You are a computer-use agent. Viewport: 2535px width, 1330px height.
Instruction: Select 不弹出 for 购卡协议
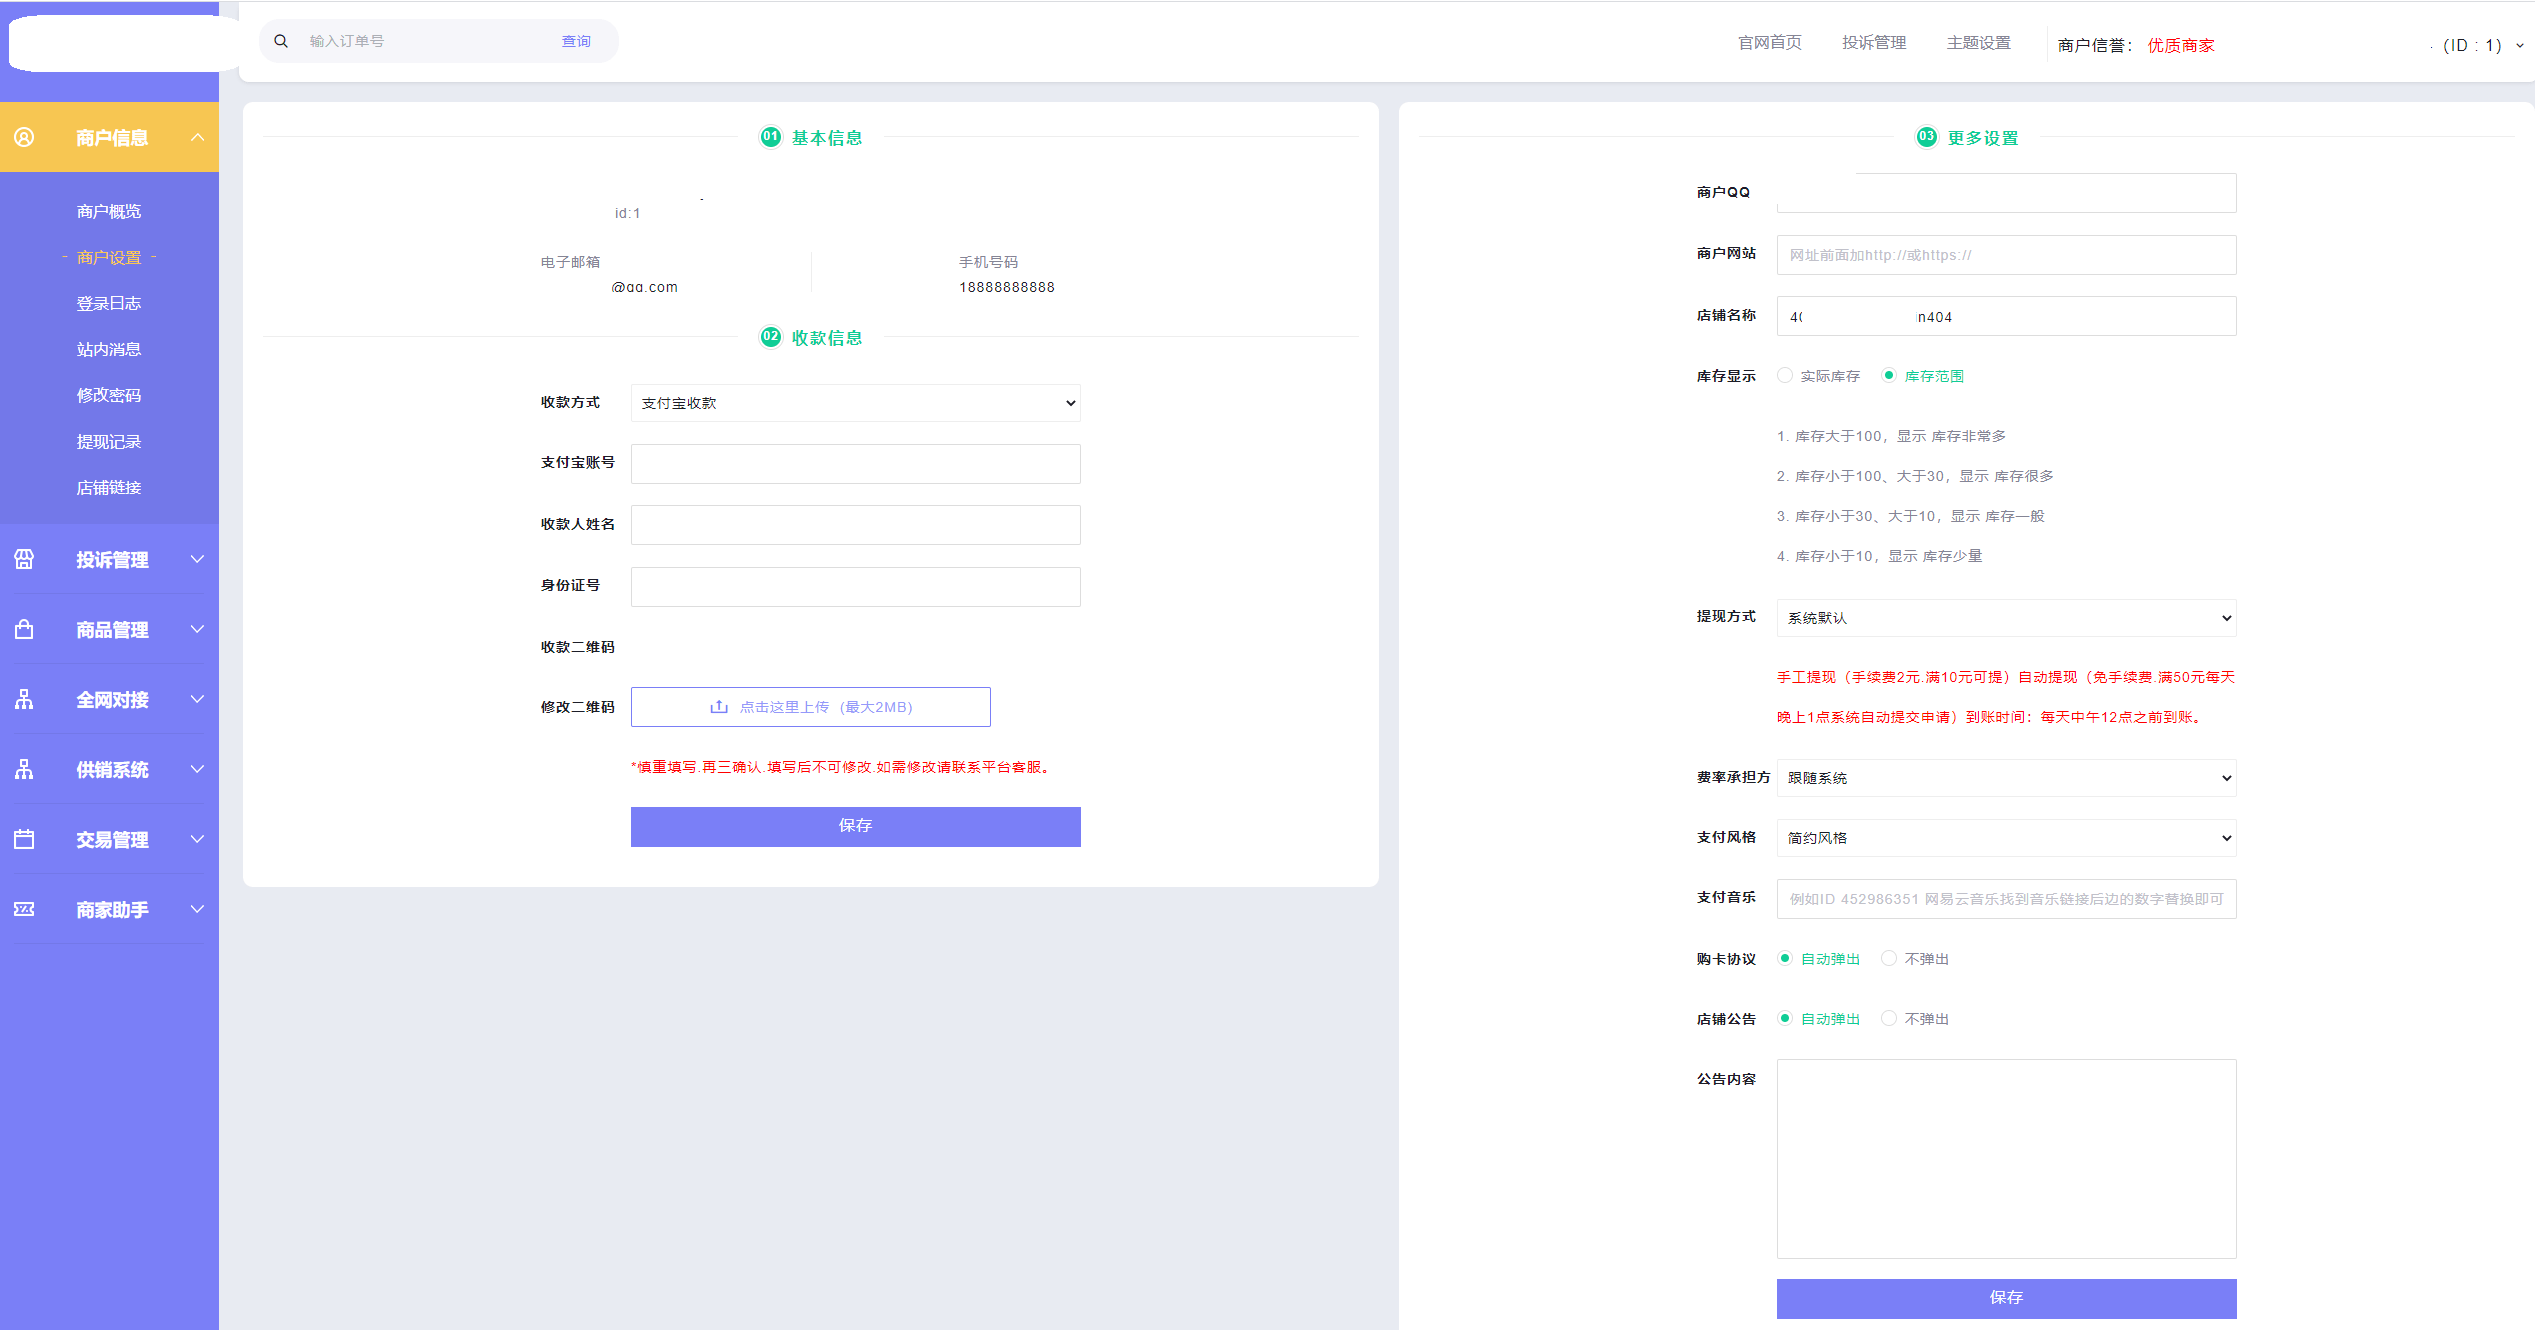coord(1889,958)
